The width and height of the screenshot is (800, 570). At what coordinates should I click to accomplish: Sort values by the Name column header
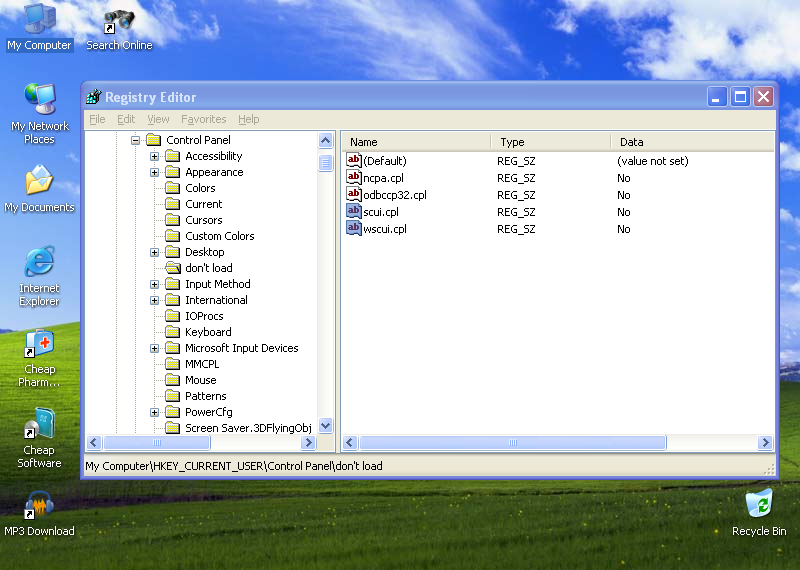point(416,142)
